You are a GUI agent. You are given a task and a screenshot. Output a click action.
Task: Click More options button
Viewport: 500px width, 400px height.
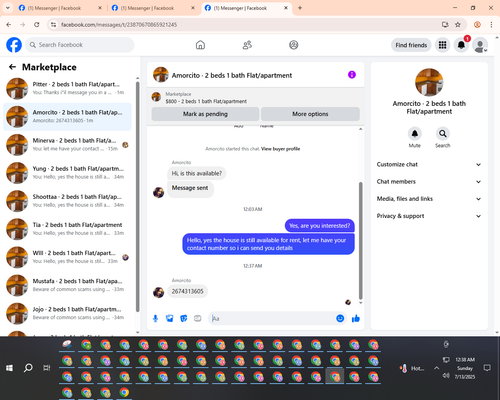click(310, 114)
